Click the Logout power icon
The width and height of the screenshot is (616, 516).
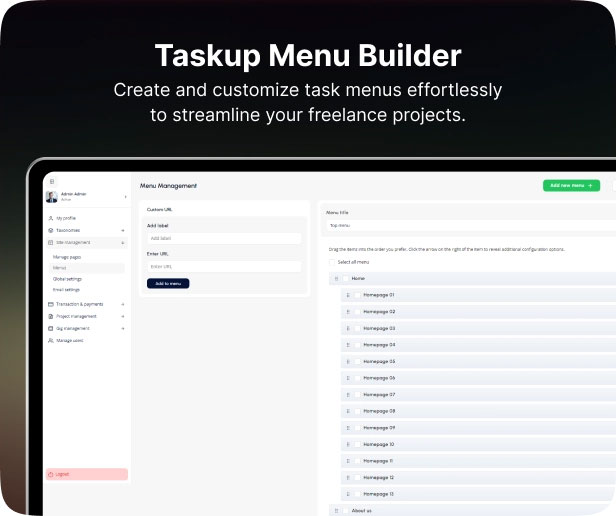[51, 474]
